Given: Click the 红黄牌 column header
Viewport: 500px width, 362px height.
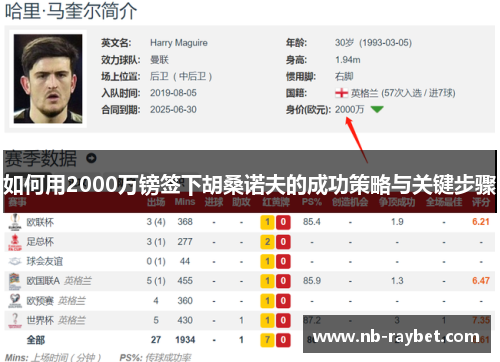Looking at the screenshot, I should click(276, 202).
